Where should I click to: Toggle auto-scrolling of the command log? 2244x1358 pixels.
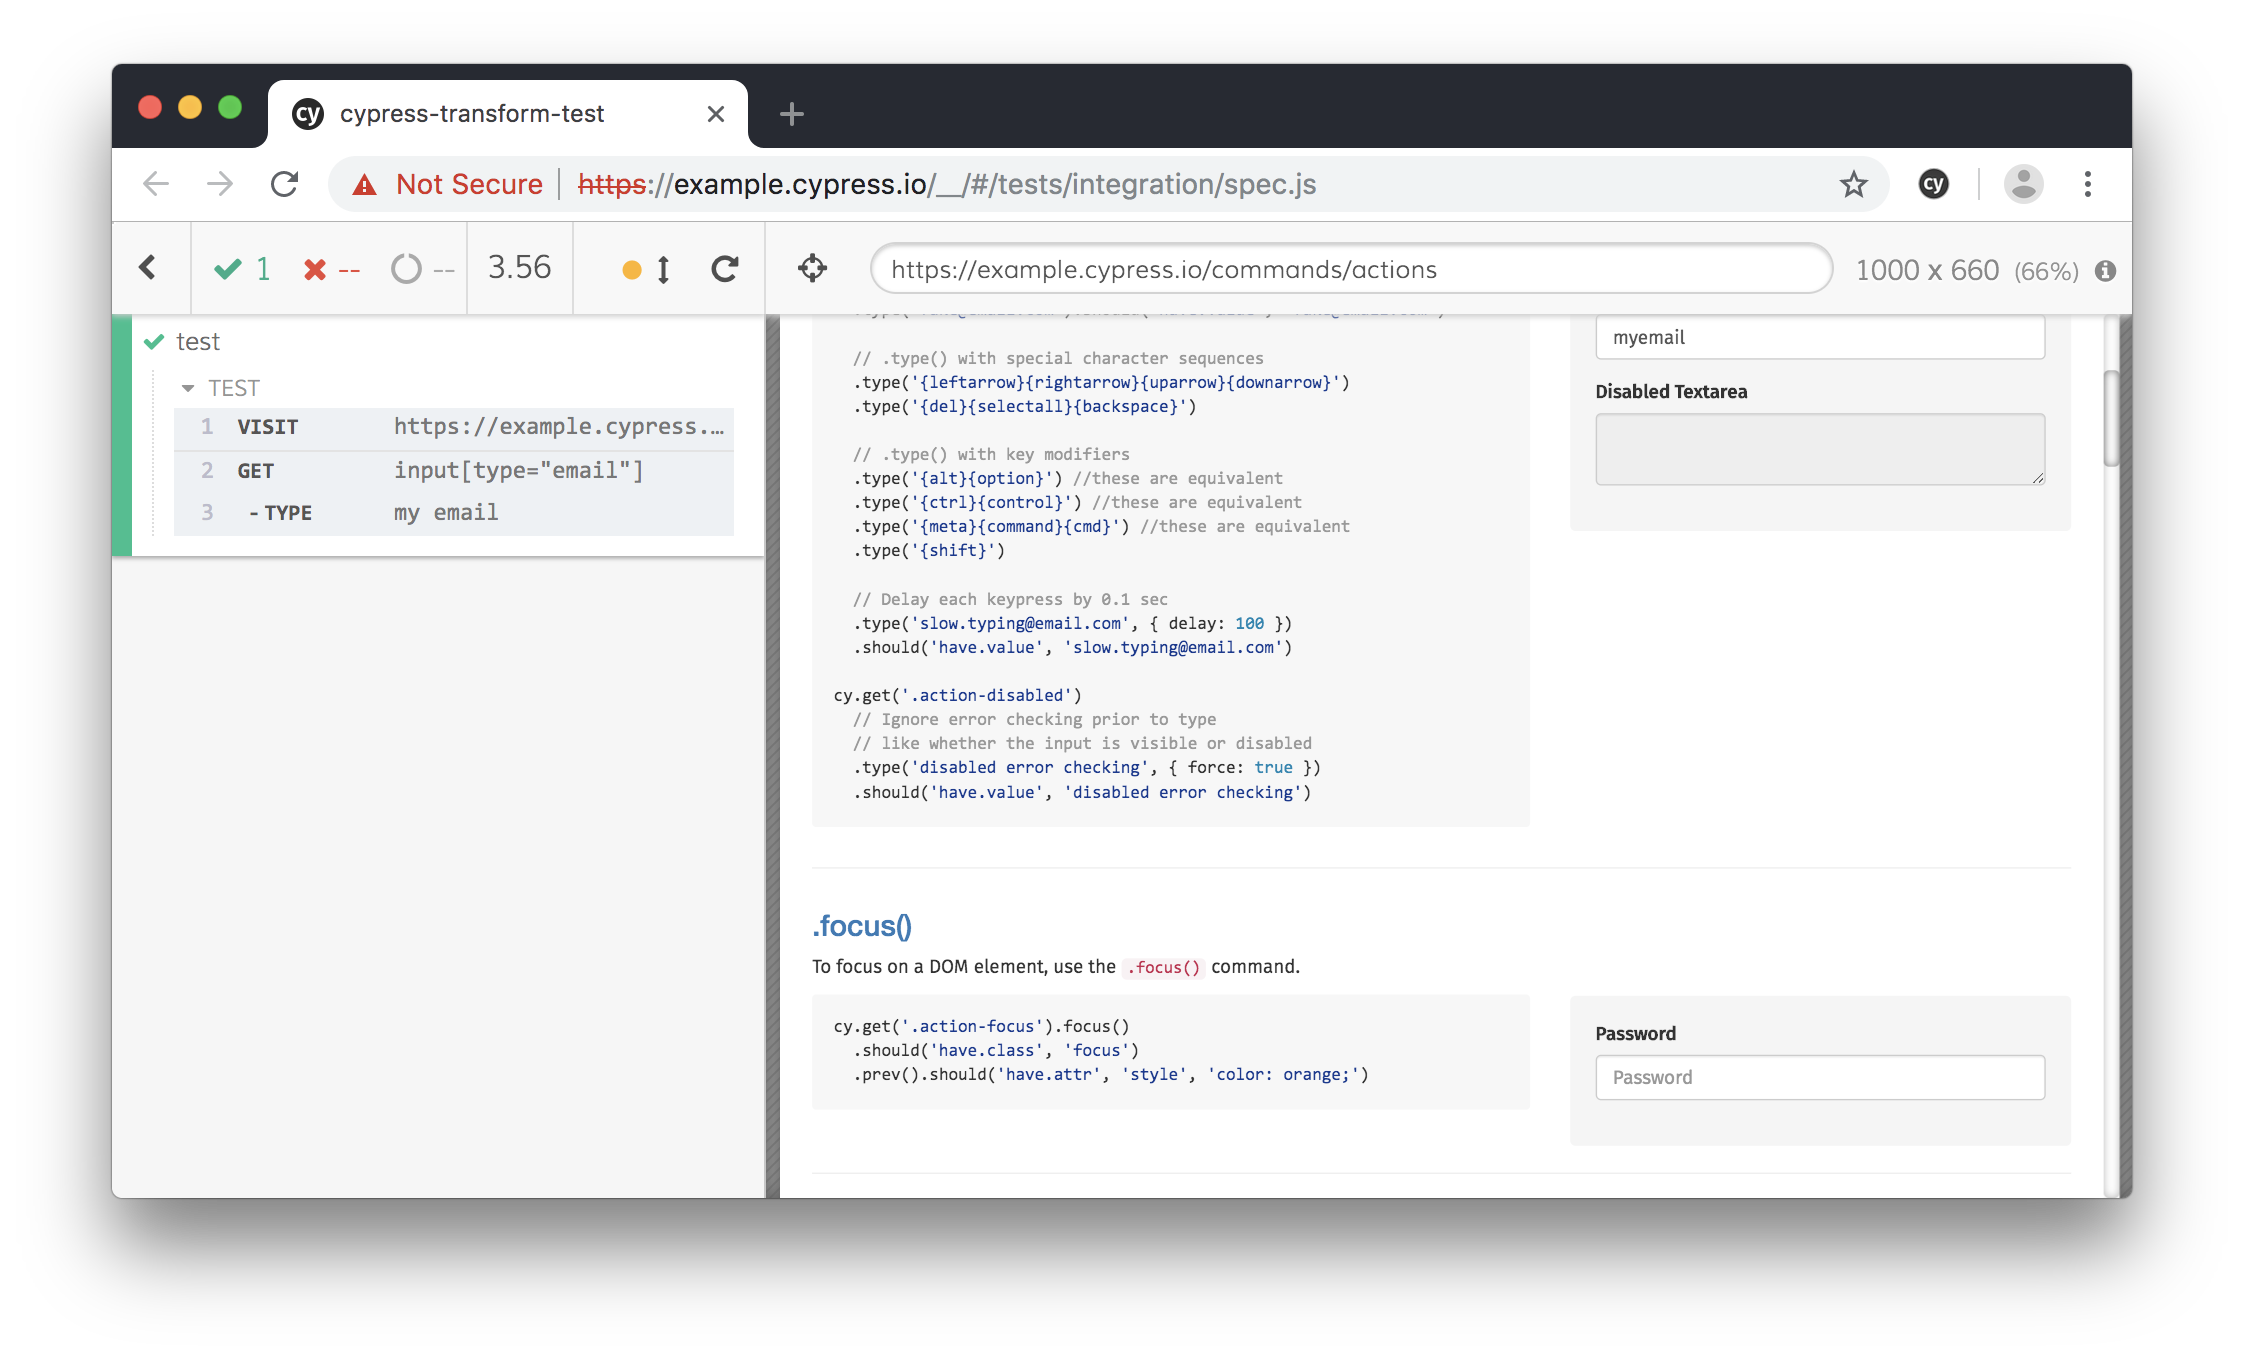coord(645,268)
